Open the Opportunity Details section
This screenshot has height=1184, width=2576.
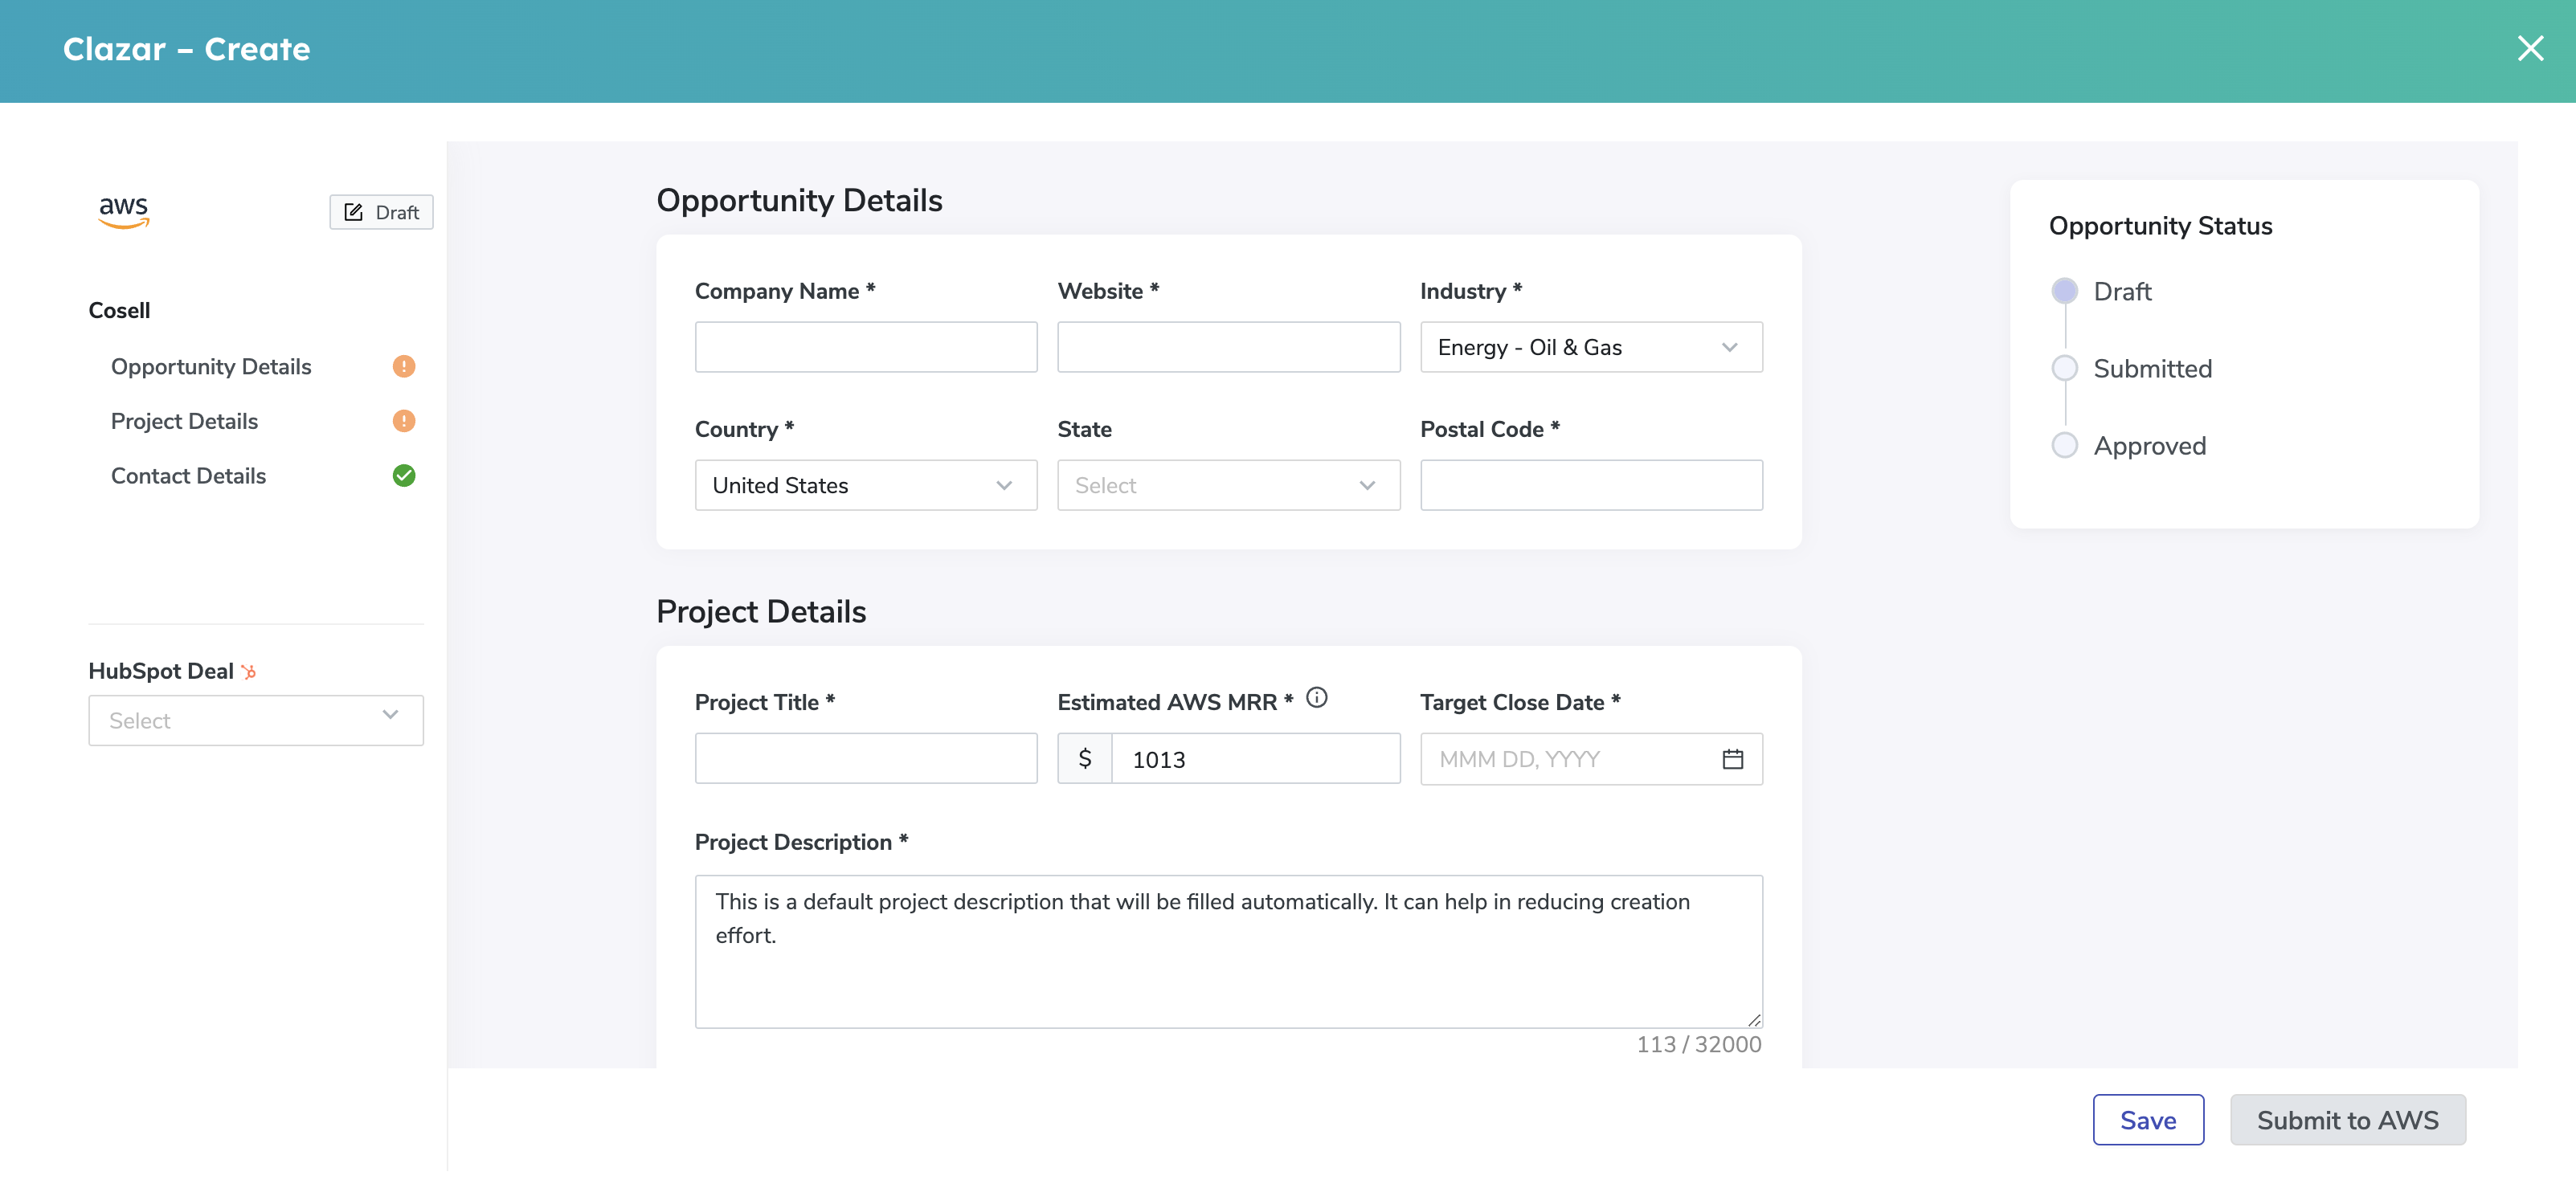point(211,365)
